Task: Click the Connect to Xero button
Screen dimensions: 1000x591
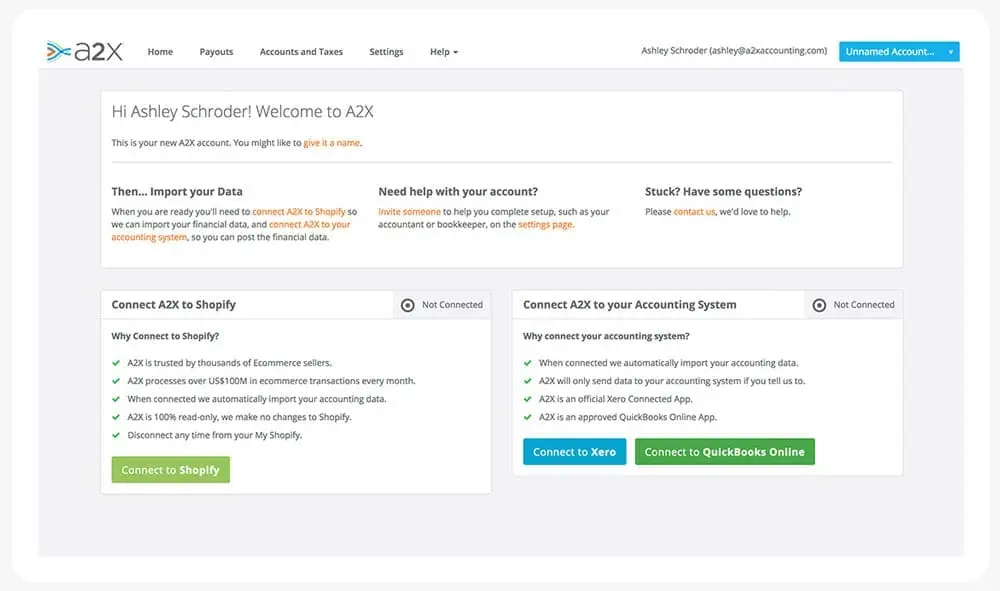Action: point(574,452)
